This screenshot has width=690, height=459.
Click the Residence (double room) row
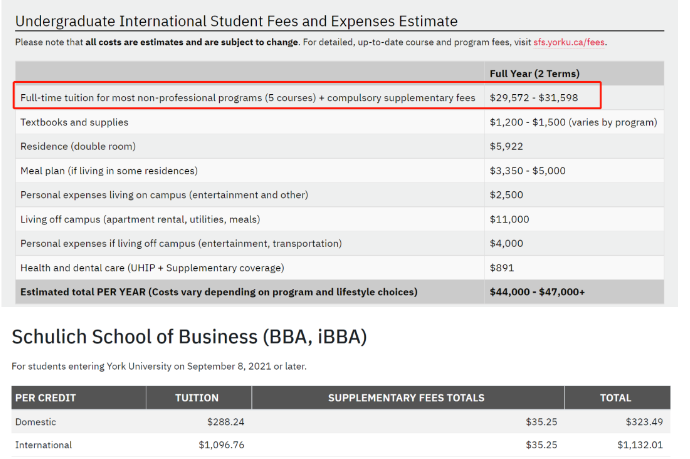[73, 146]
